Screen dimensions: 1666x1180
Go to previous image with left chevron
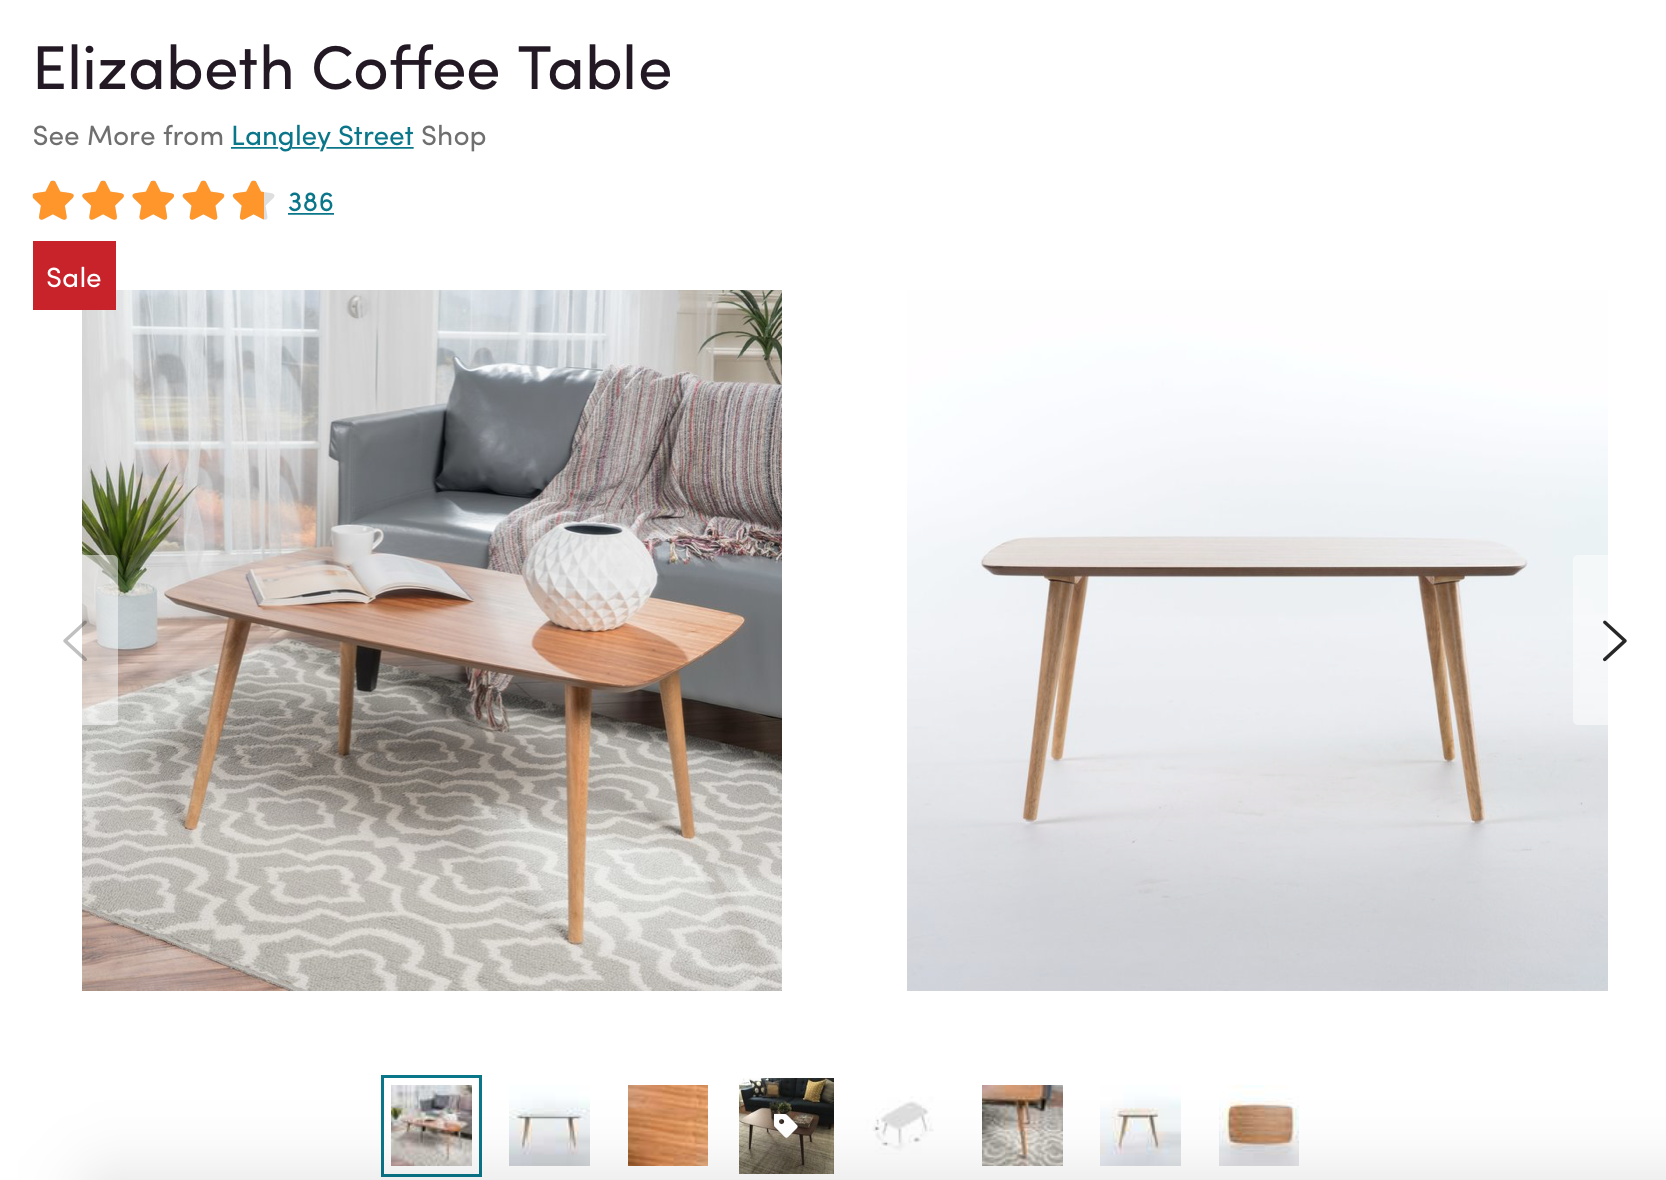(x=76, y=640)
